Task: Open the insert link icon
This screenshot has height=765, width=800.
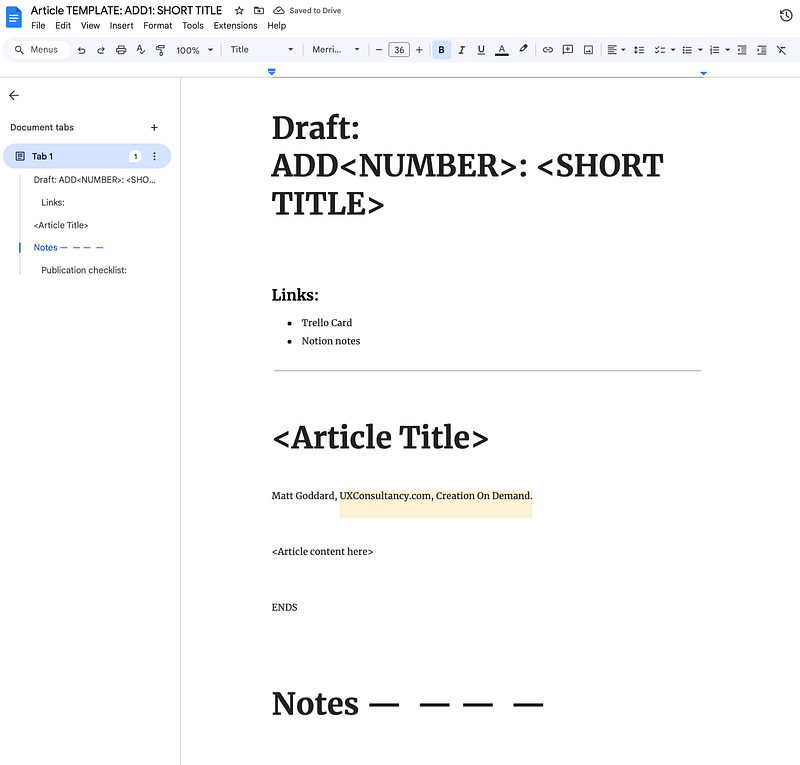Action: click(x=547, y=49)
